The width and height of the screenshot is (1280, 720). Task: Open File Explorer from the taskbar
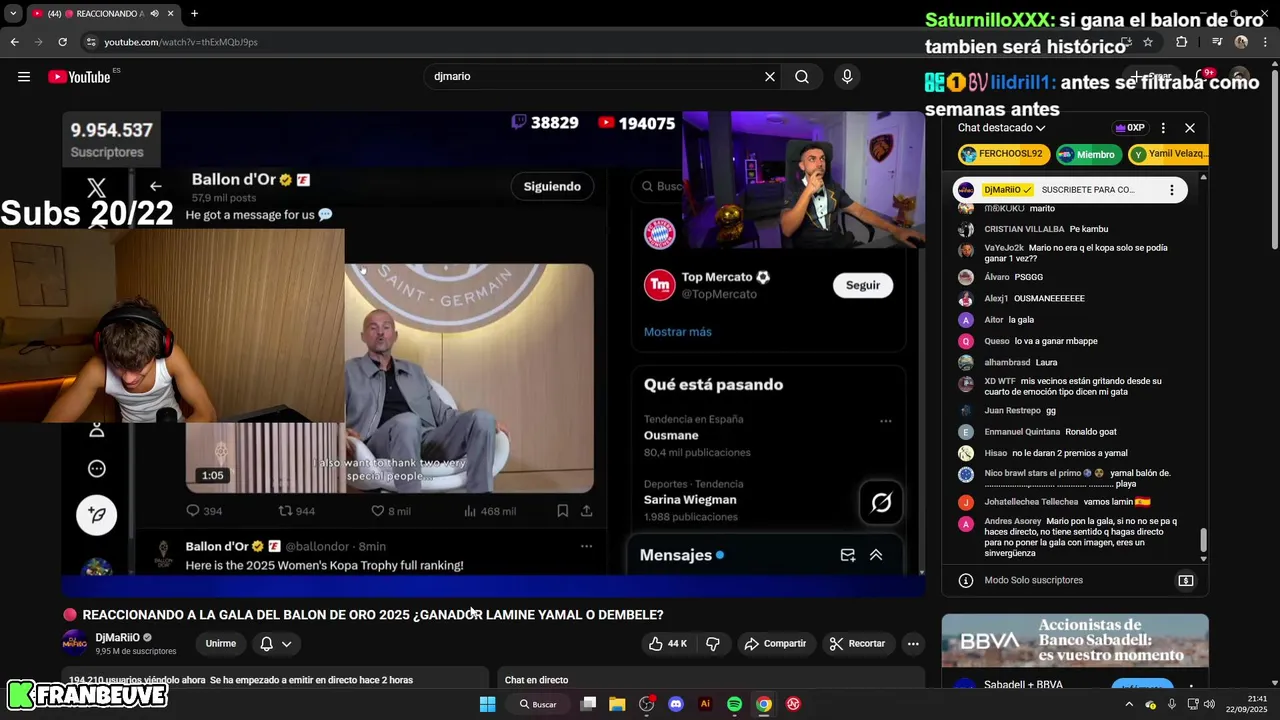(617, 704)
